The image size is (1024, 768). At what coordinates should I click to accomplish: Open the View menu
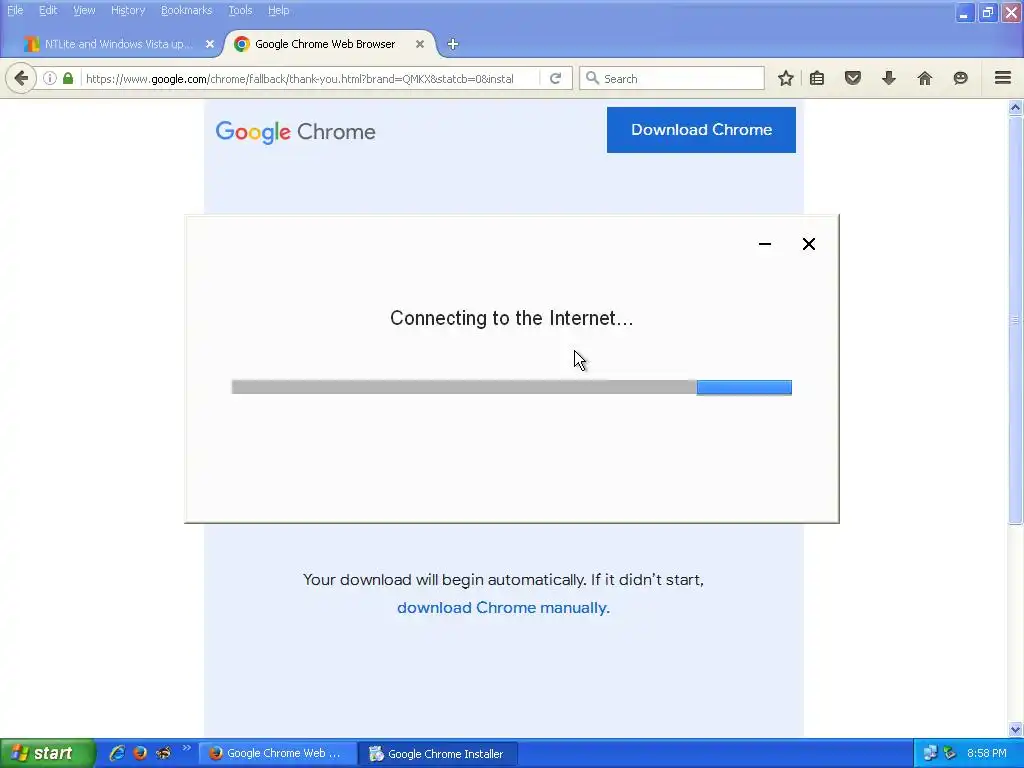coord(84,10)
